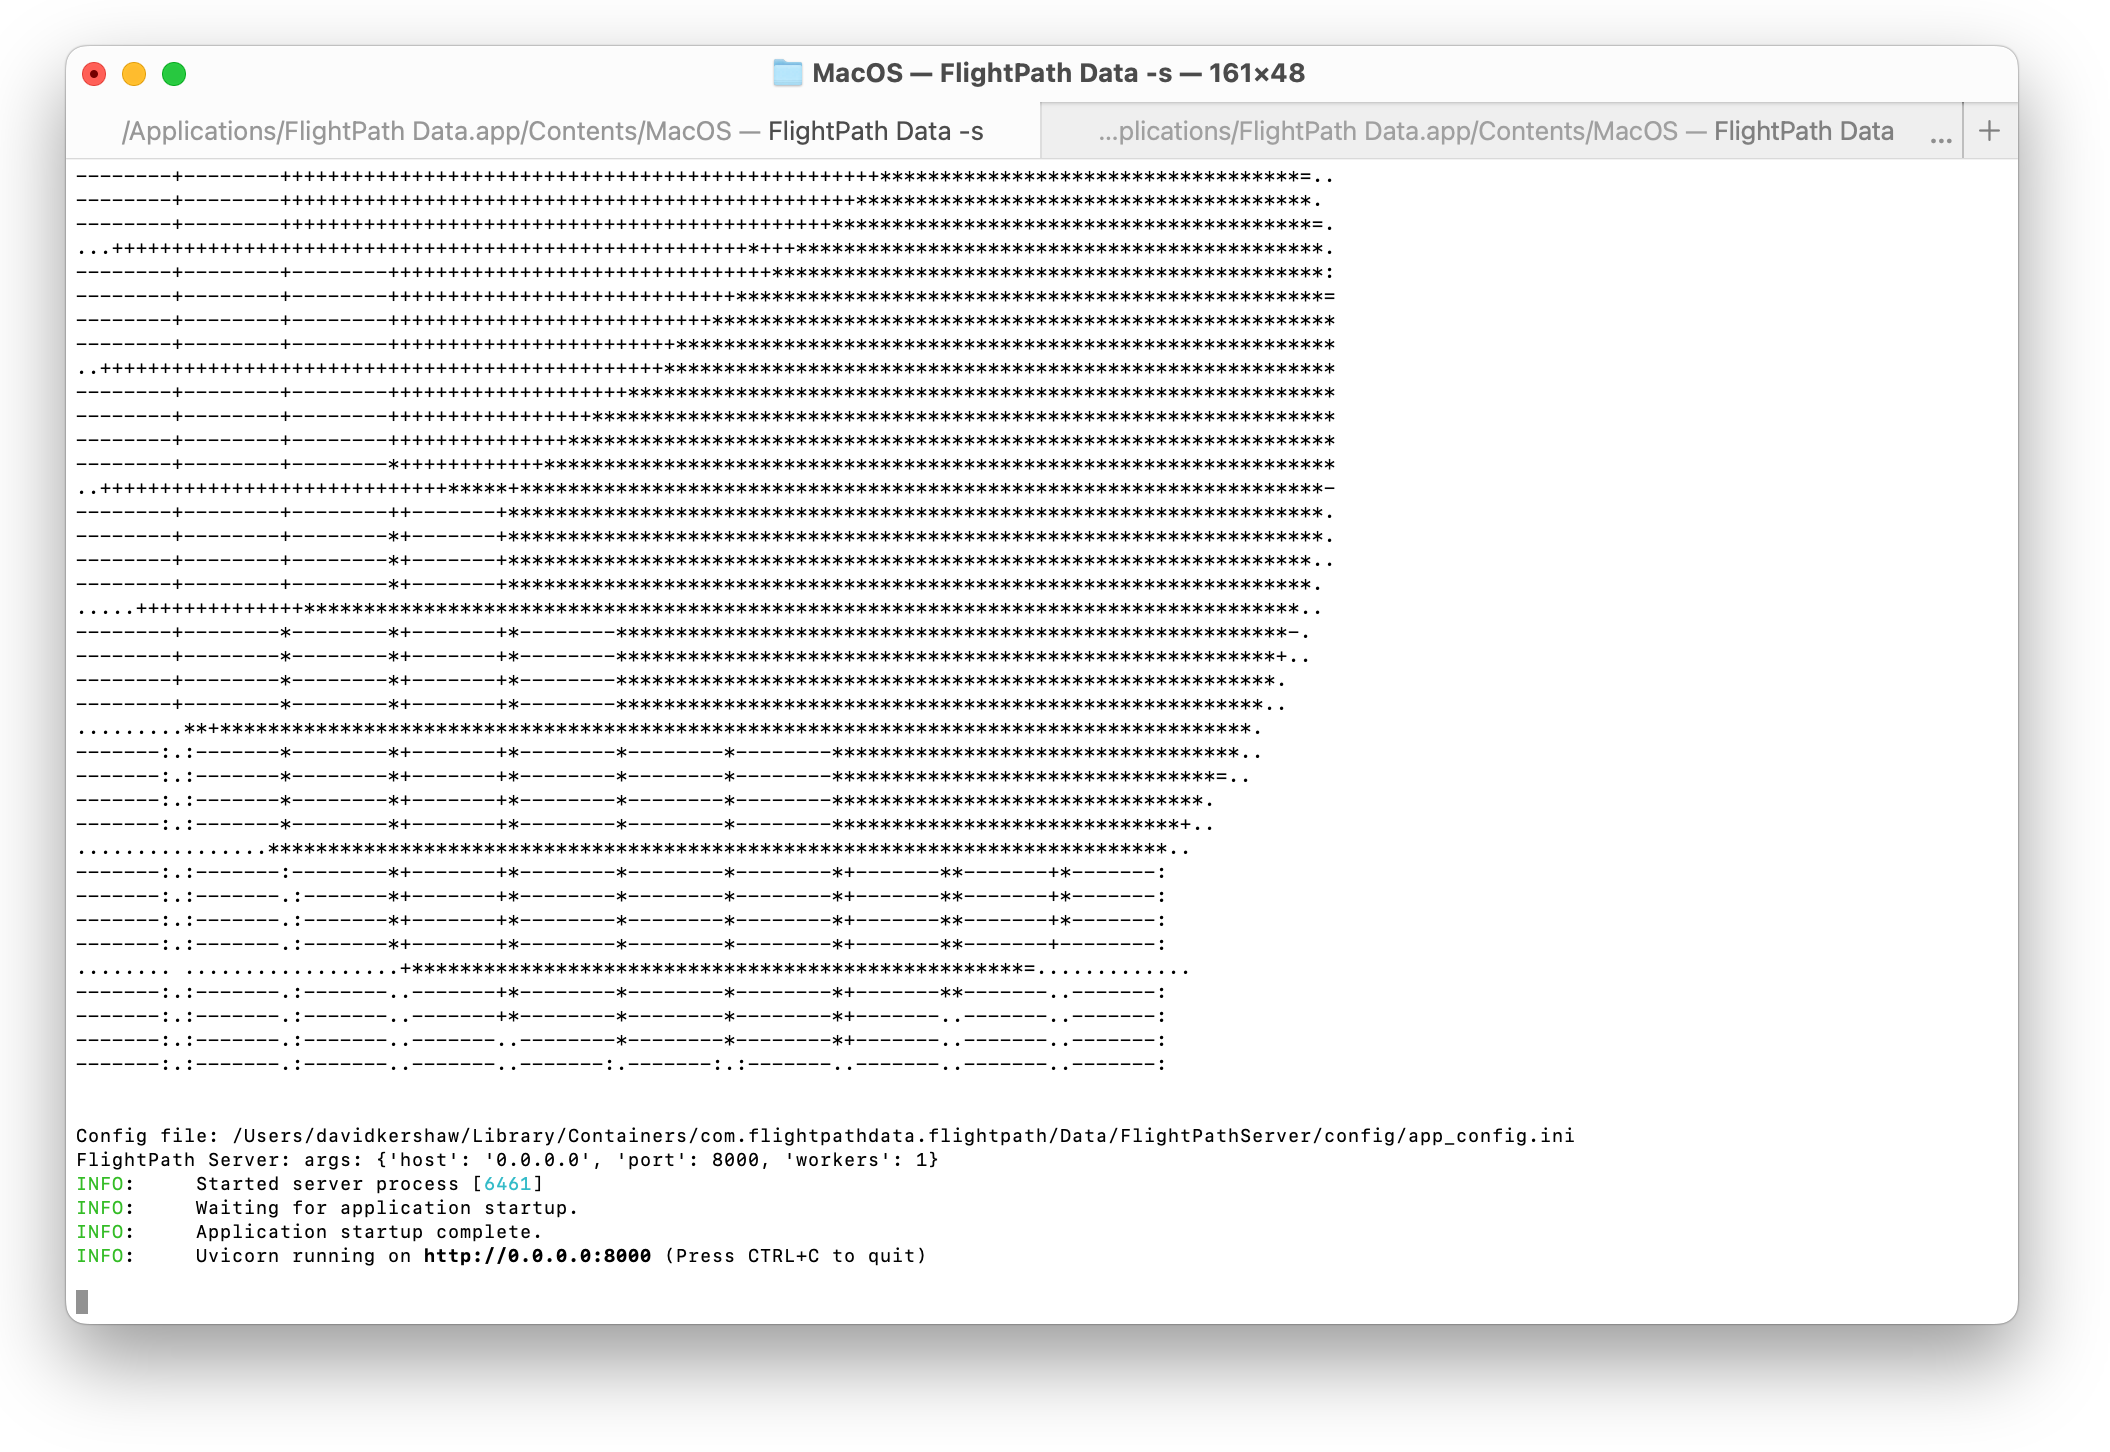Click app_config.ini in the config path

click(1491, 1136)
